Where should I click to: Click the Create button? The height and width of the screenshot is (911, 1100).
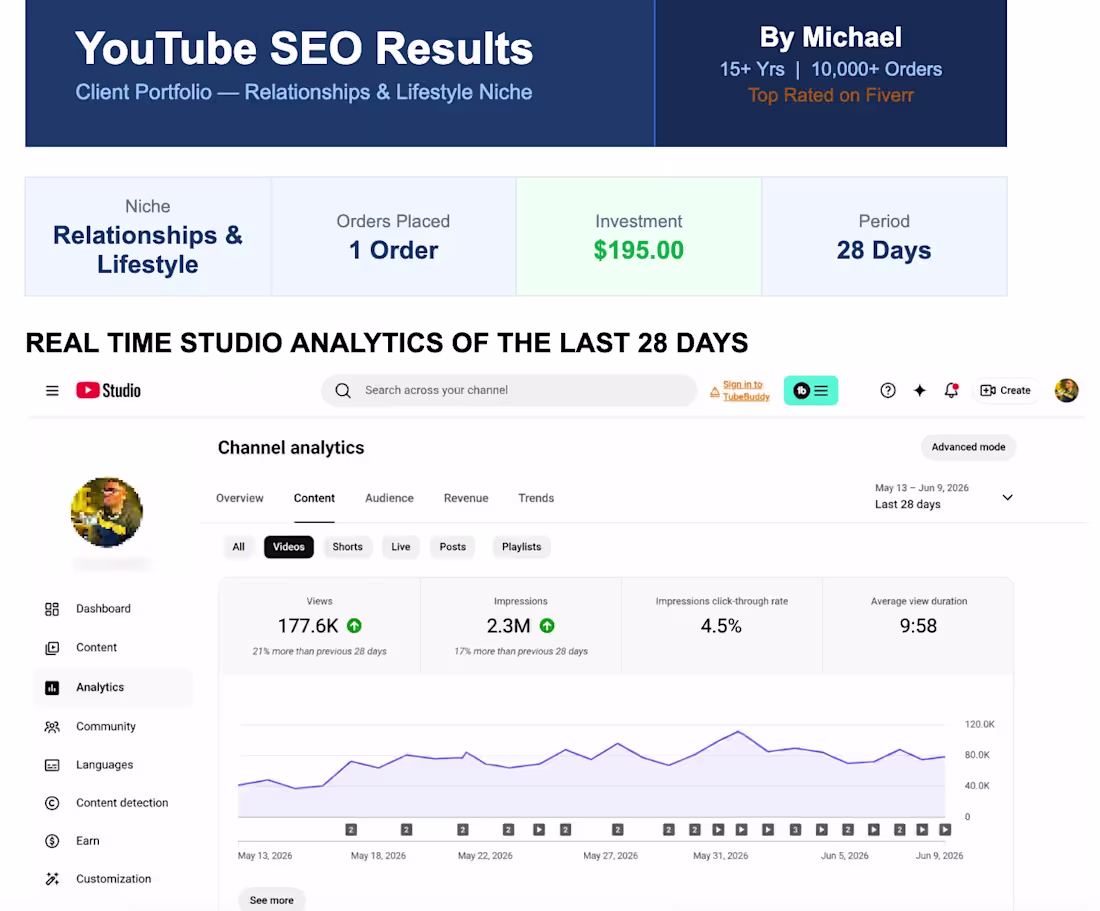point(1005,391)
